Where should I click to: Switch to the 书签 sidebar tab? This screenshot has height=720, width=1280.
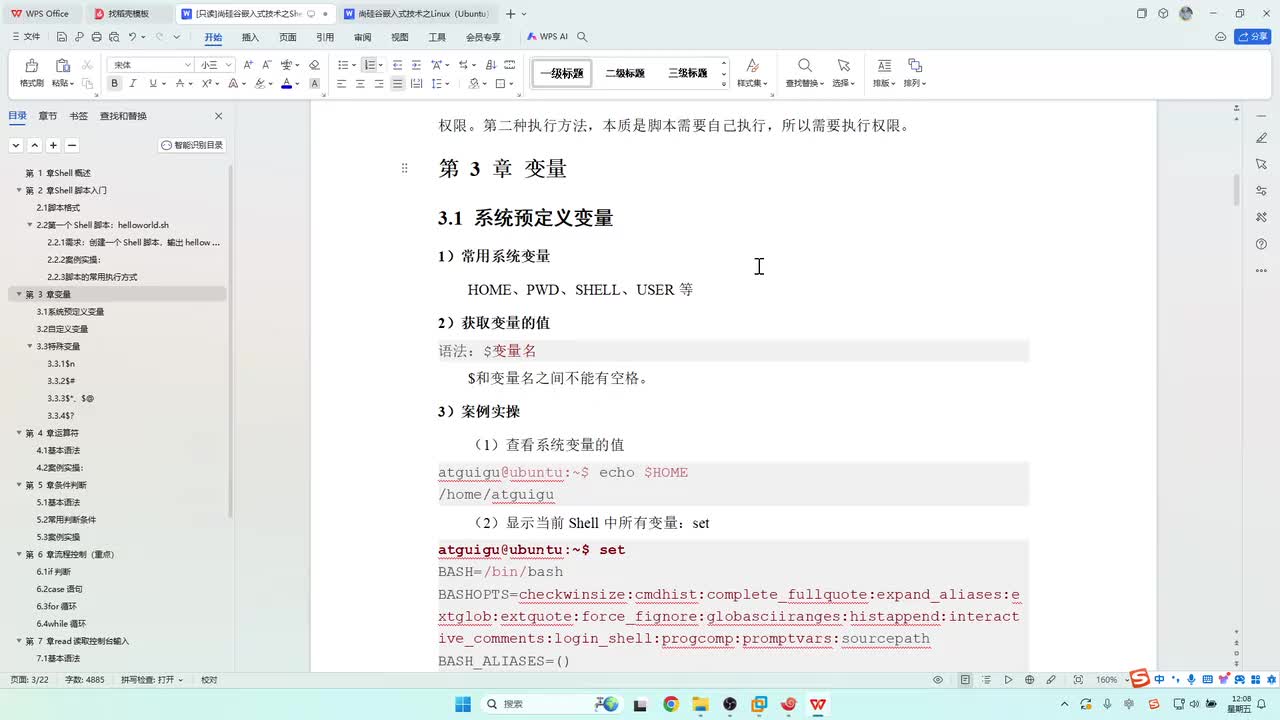[x=79, y=116]
